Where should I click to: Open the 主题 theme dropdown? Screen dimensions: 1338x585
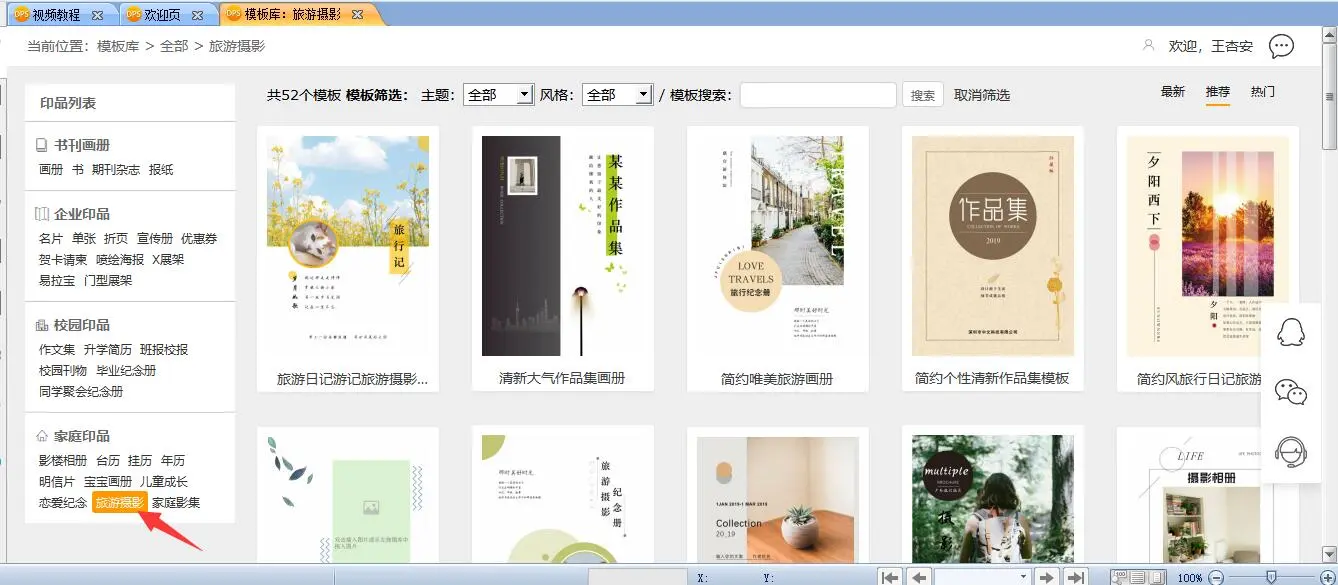[x=498, y=95]
